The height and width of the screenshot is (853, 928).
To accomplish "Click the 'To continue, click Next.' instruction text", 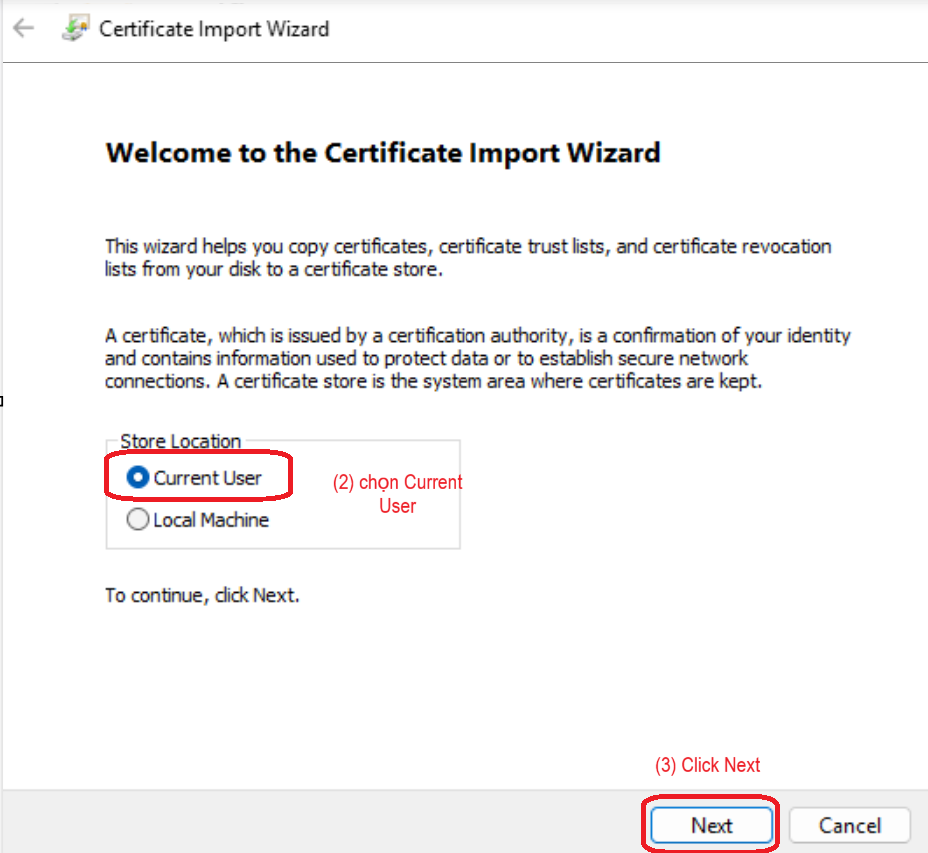I will tap(202, 595).
